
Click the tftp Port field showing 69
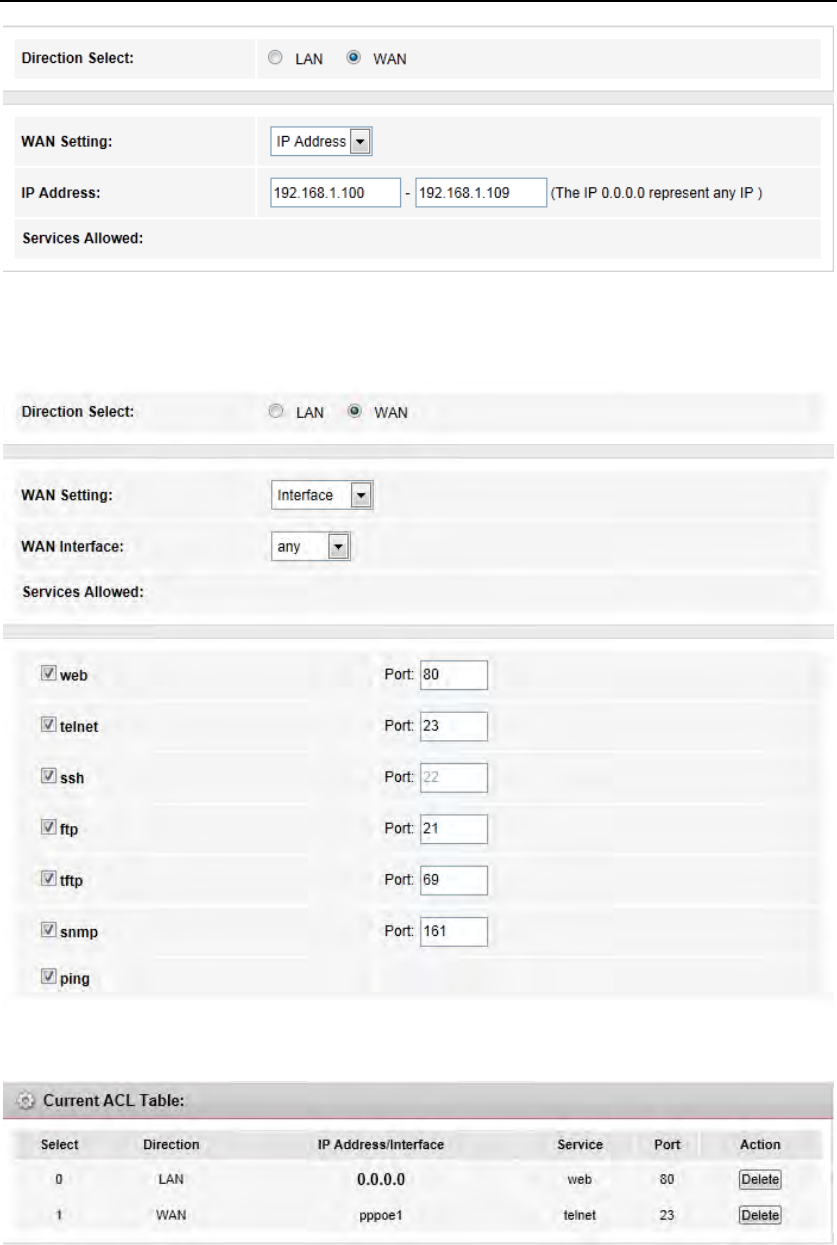point(453,879)
